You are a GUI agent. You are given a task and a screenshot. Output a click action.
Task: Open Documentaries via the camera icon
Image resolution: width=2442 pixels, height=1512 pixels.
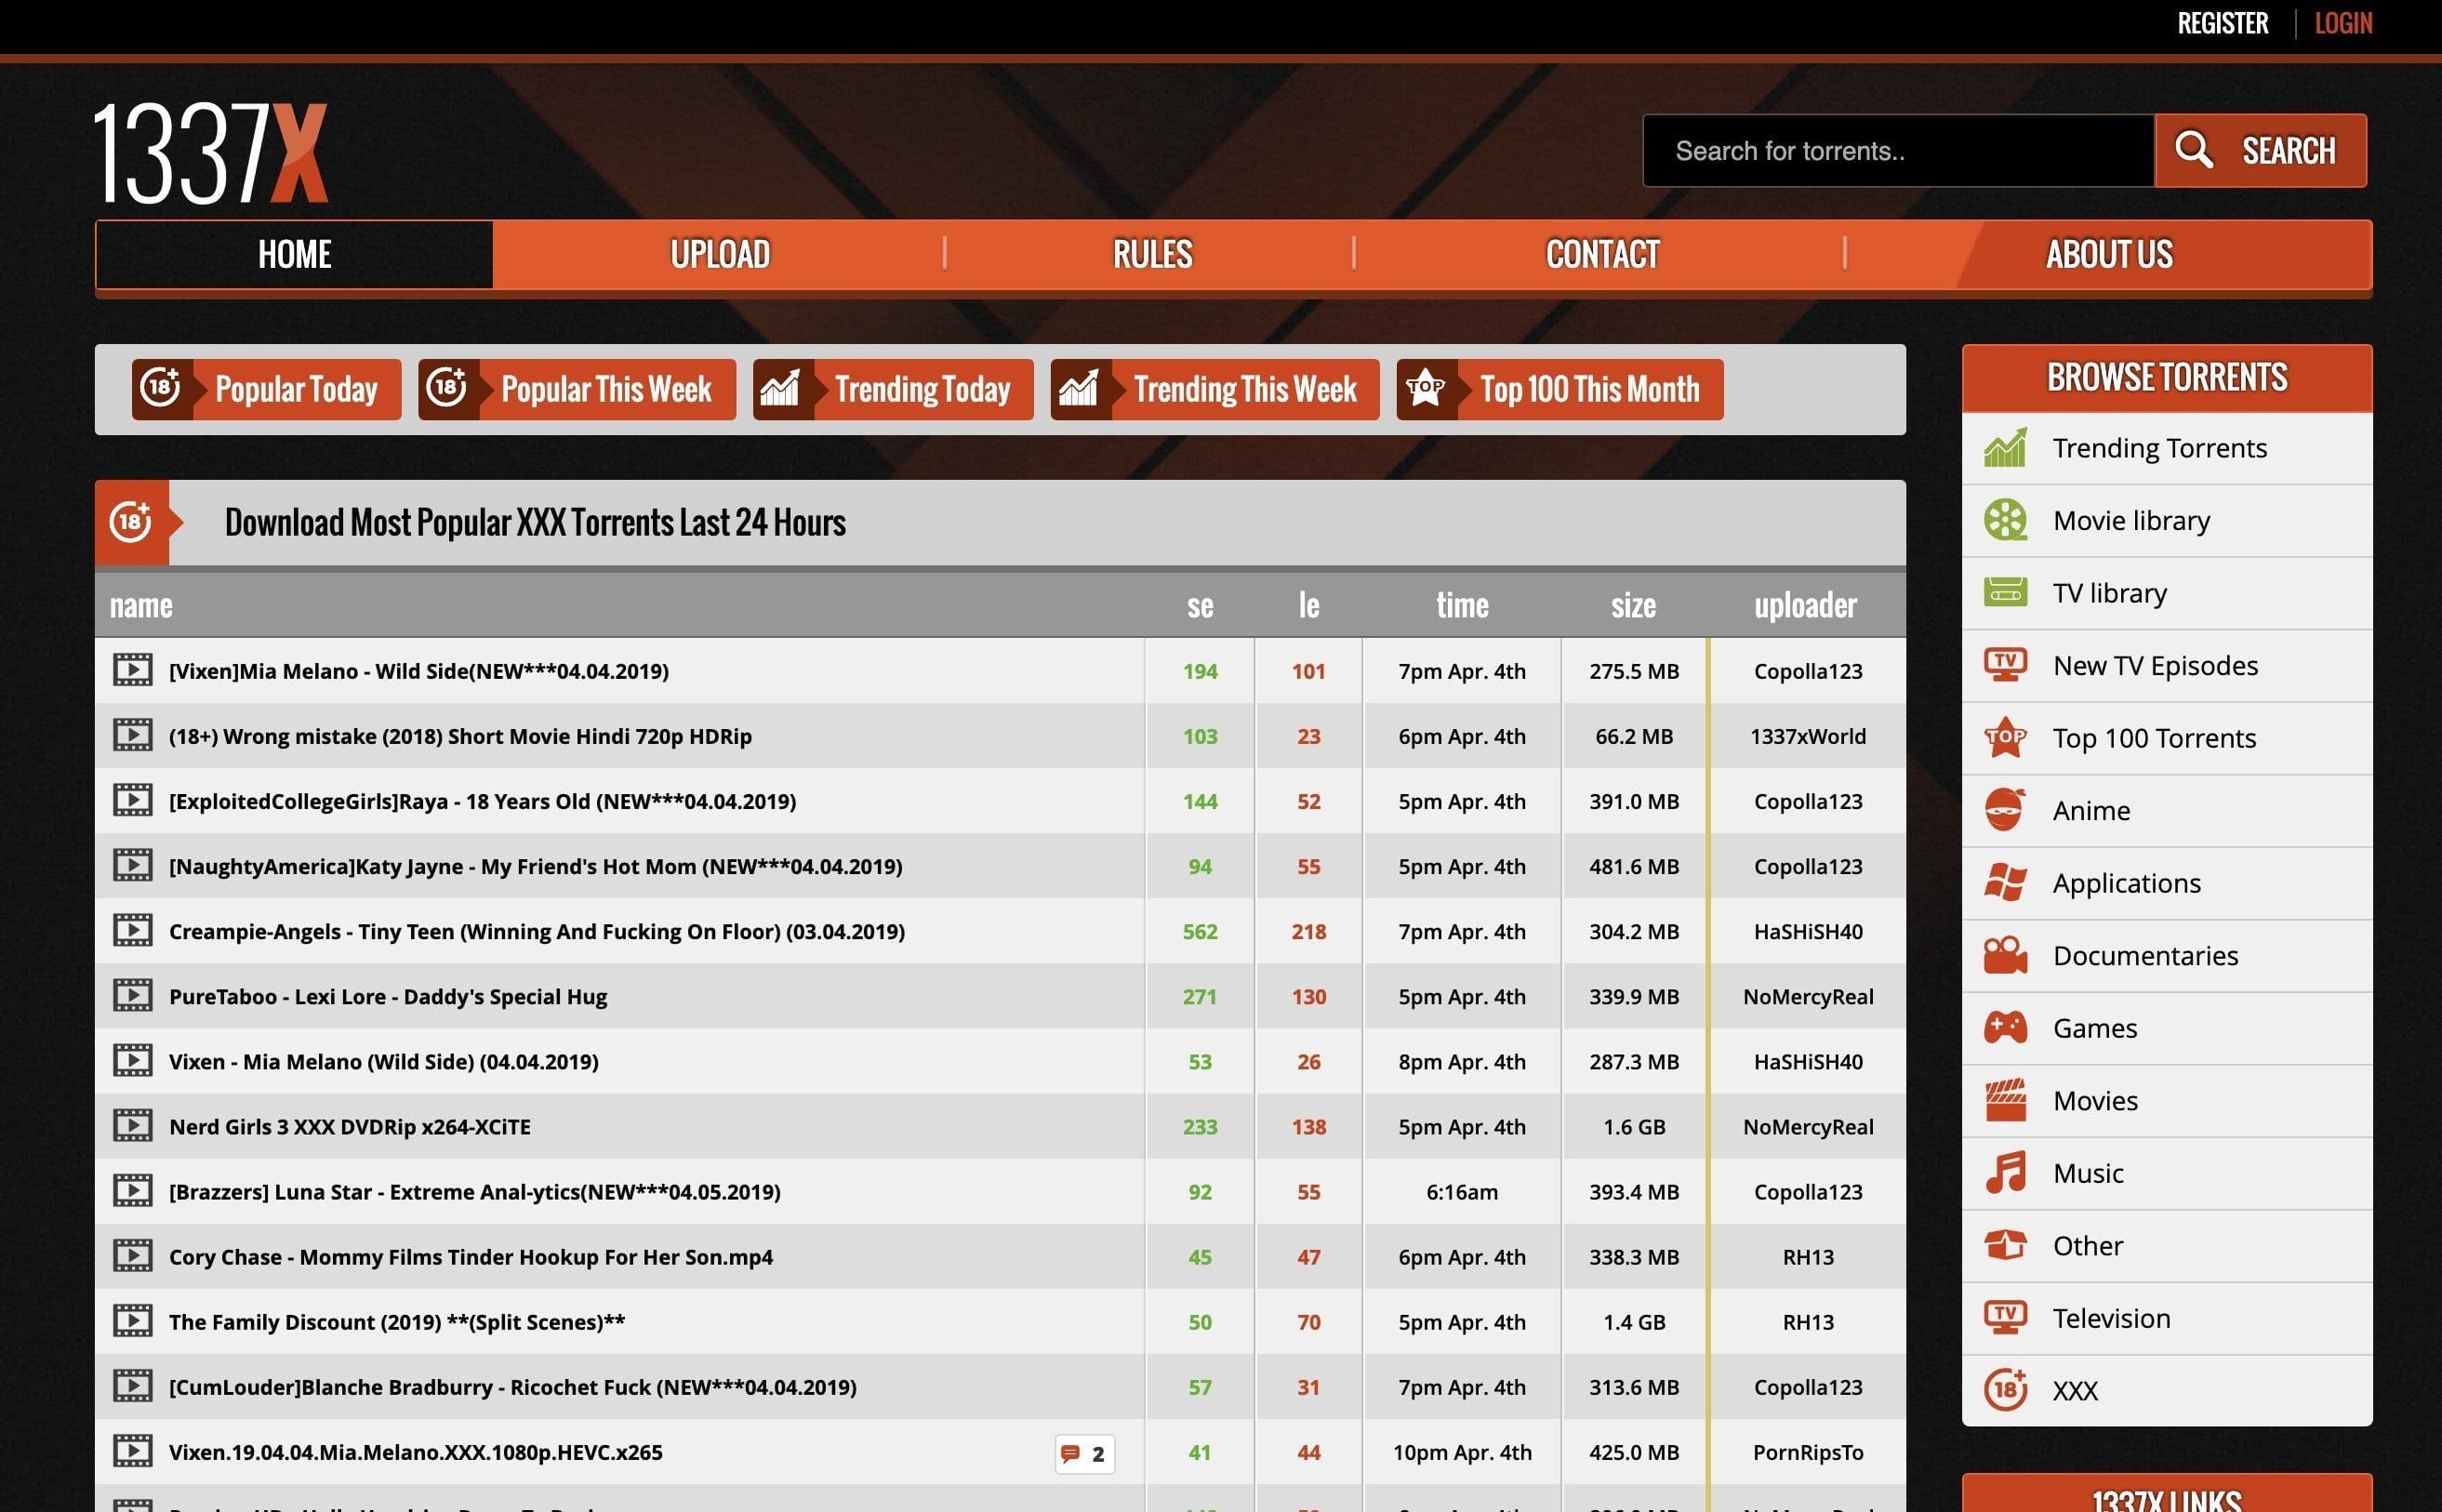[2005, 955]
